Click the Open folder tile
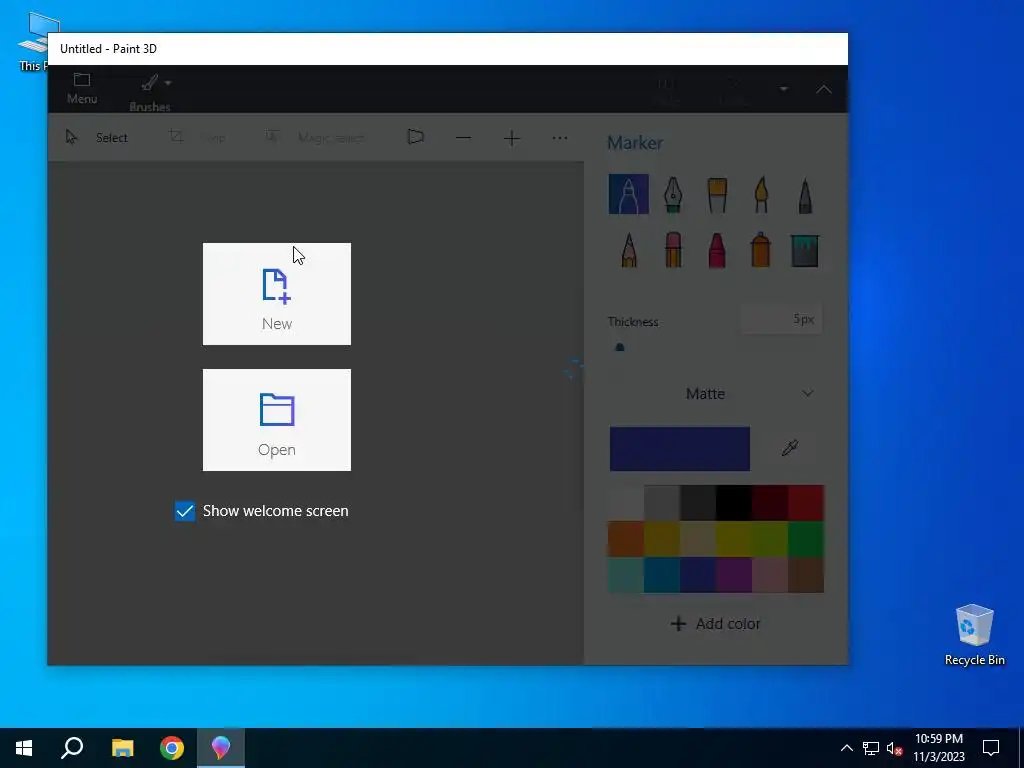The height and width of the screenshot is (768, 1024). click(x=277, y=420)
